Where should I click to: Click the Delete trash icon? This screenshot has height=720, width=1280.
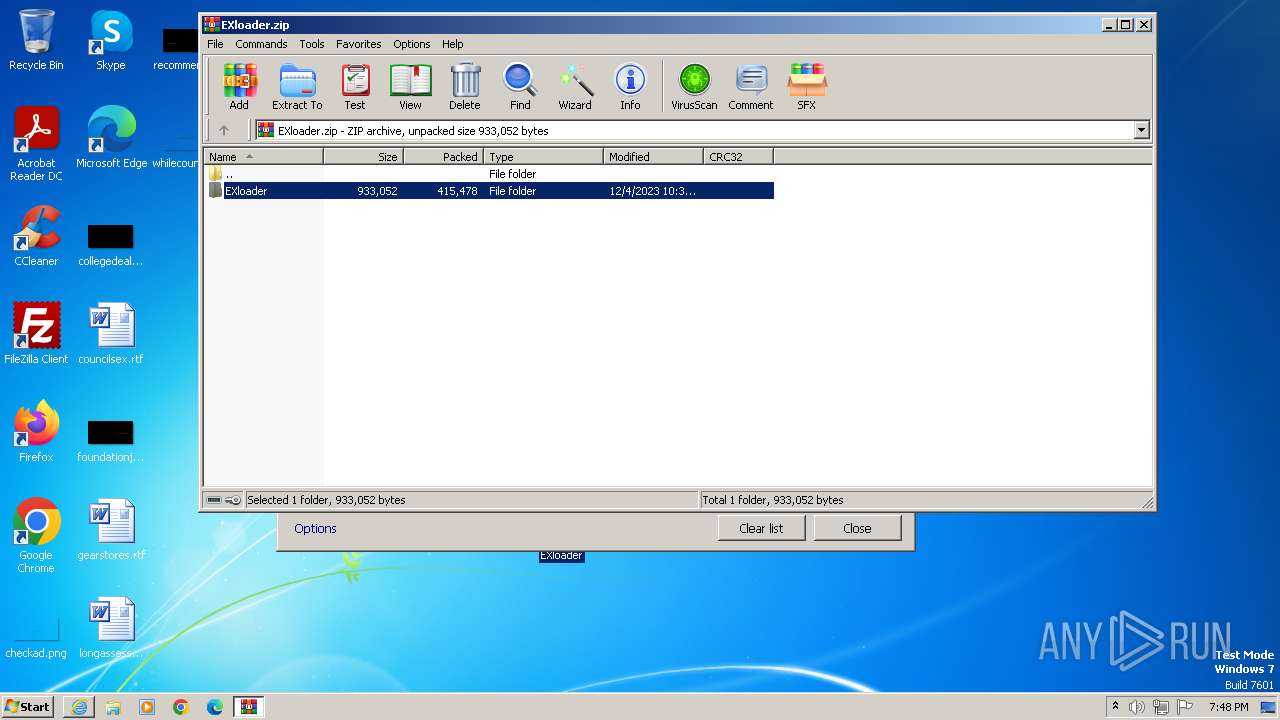click(x=464, y=86)
